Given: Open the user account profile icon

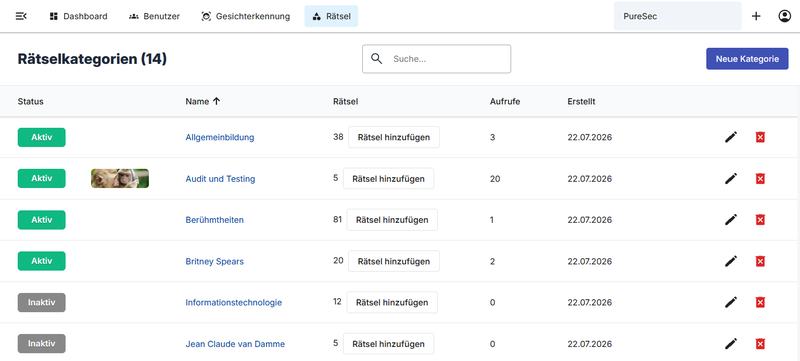Looking at the screenshot, I should tap(784, 16).
